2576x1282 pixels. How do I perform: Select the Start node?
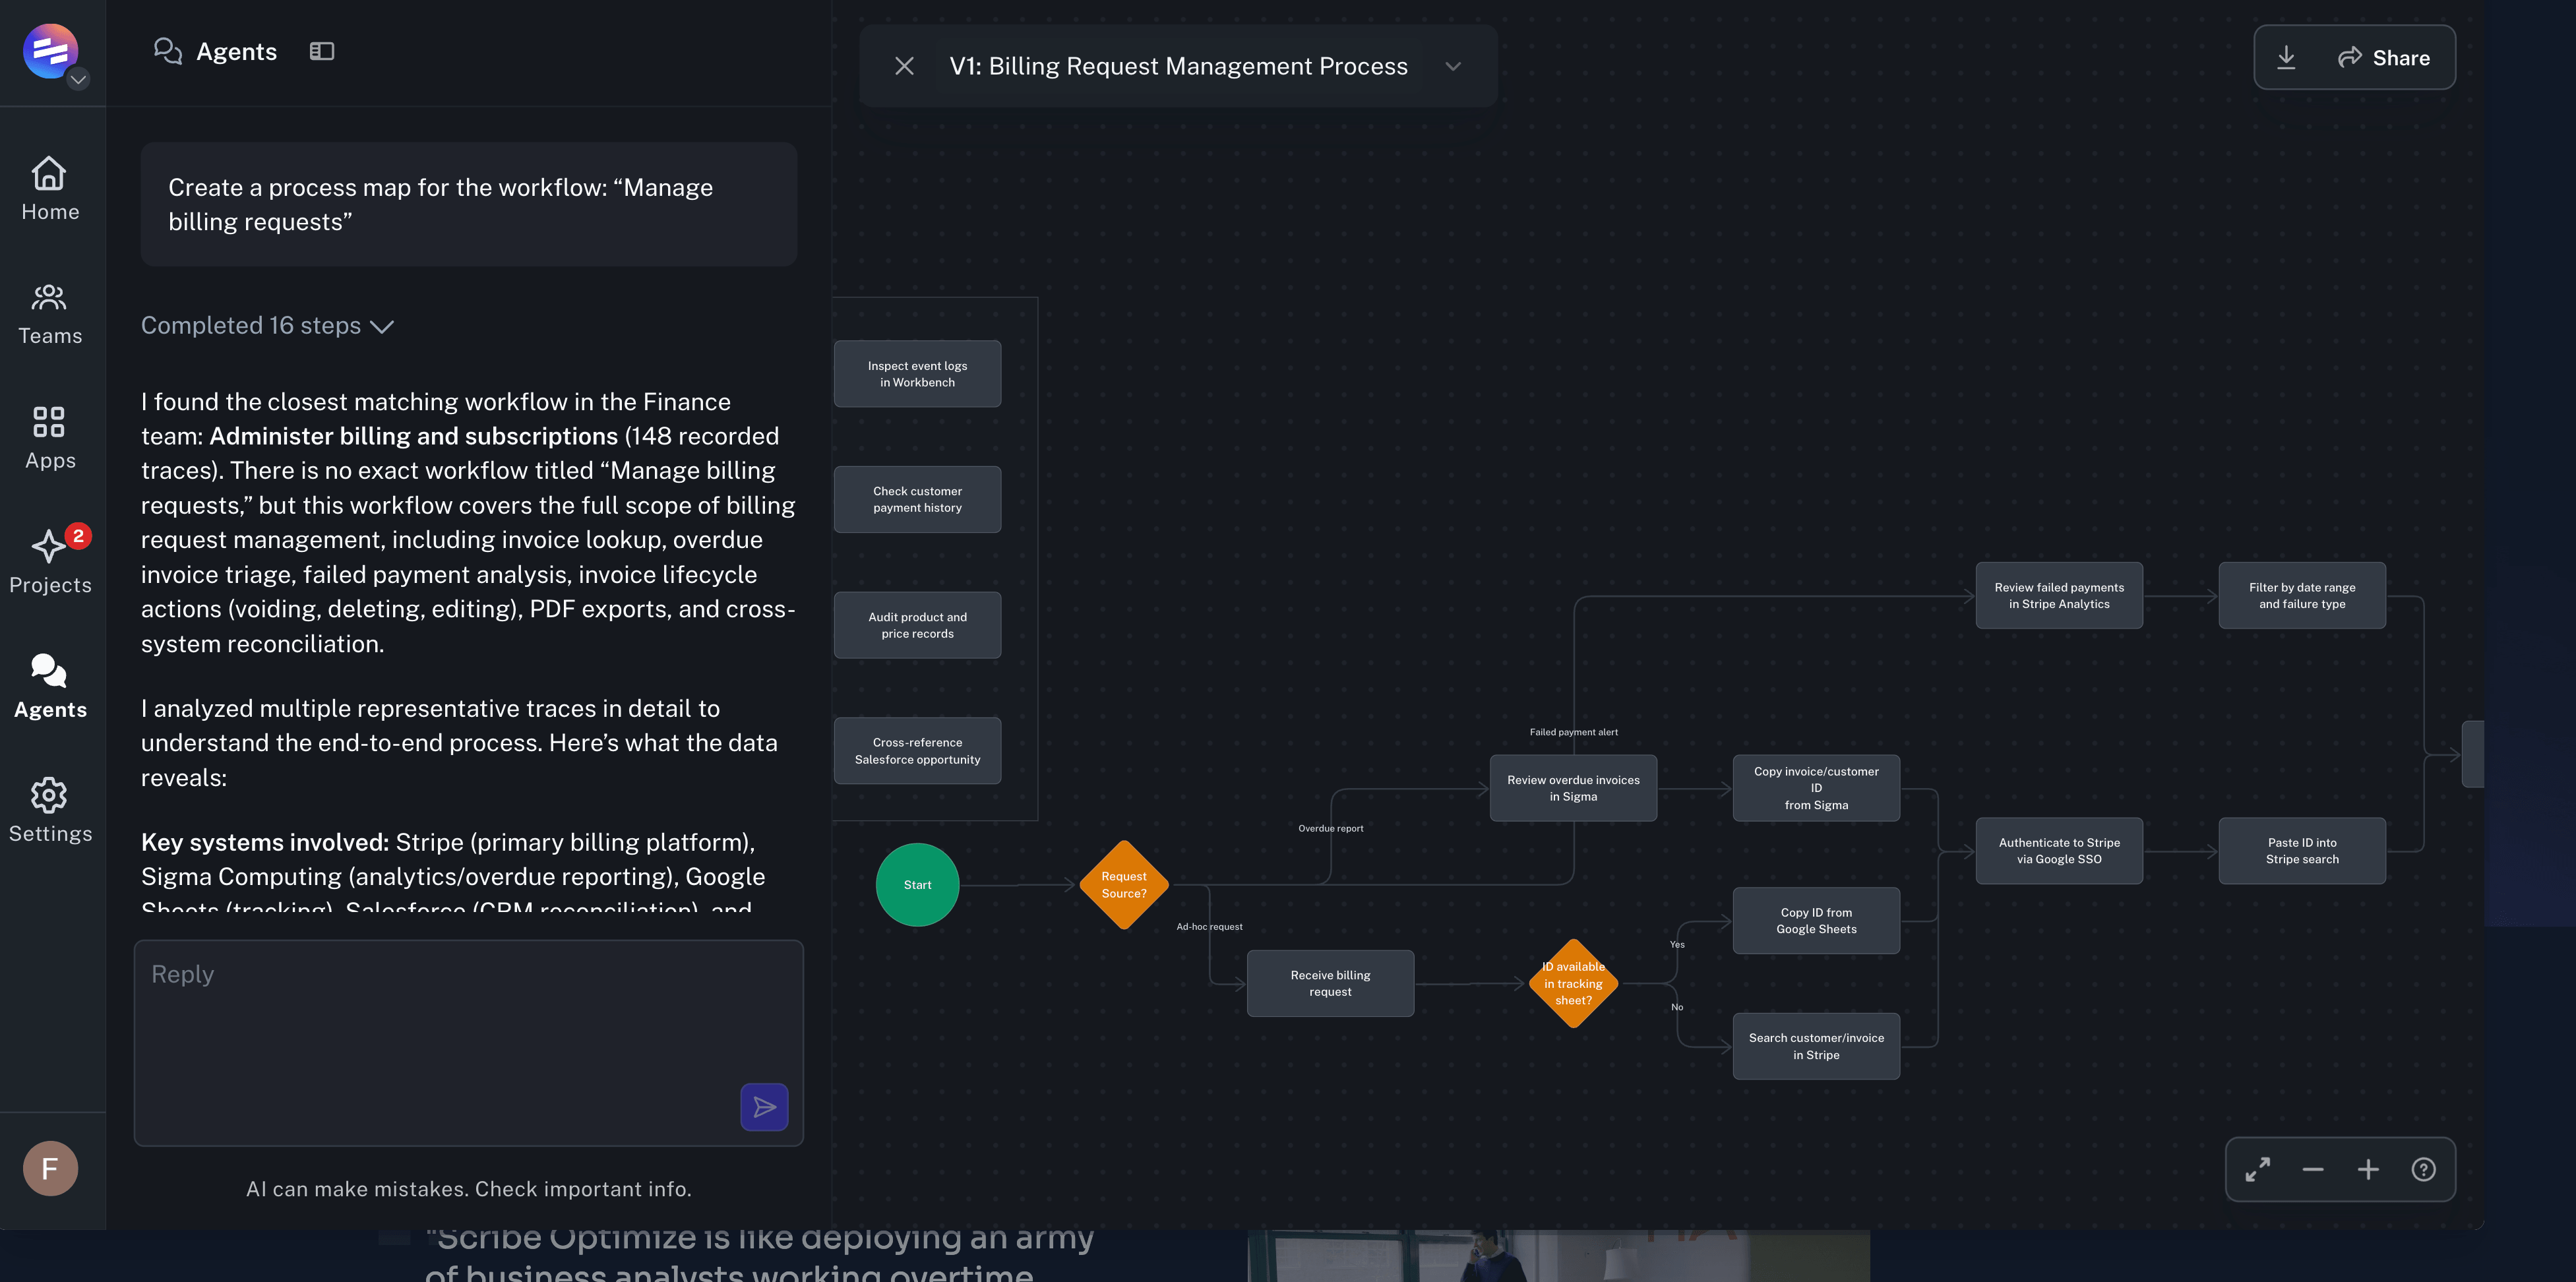[x=917, y=885]
